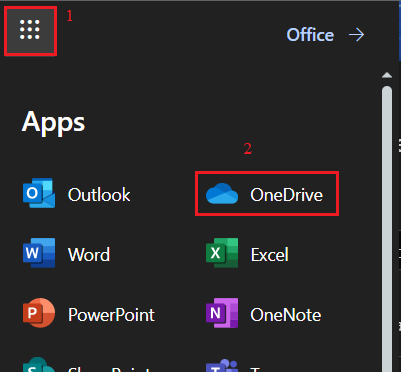
Task: Launch the Outlook app icon
Action: pos(39,193)
